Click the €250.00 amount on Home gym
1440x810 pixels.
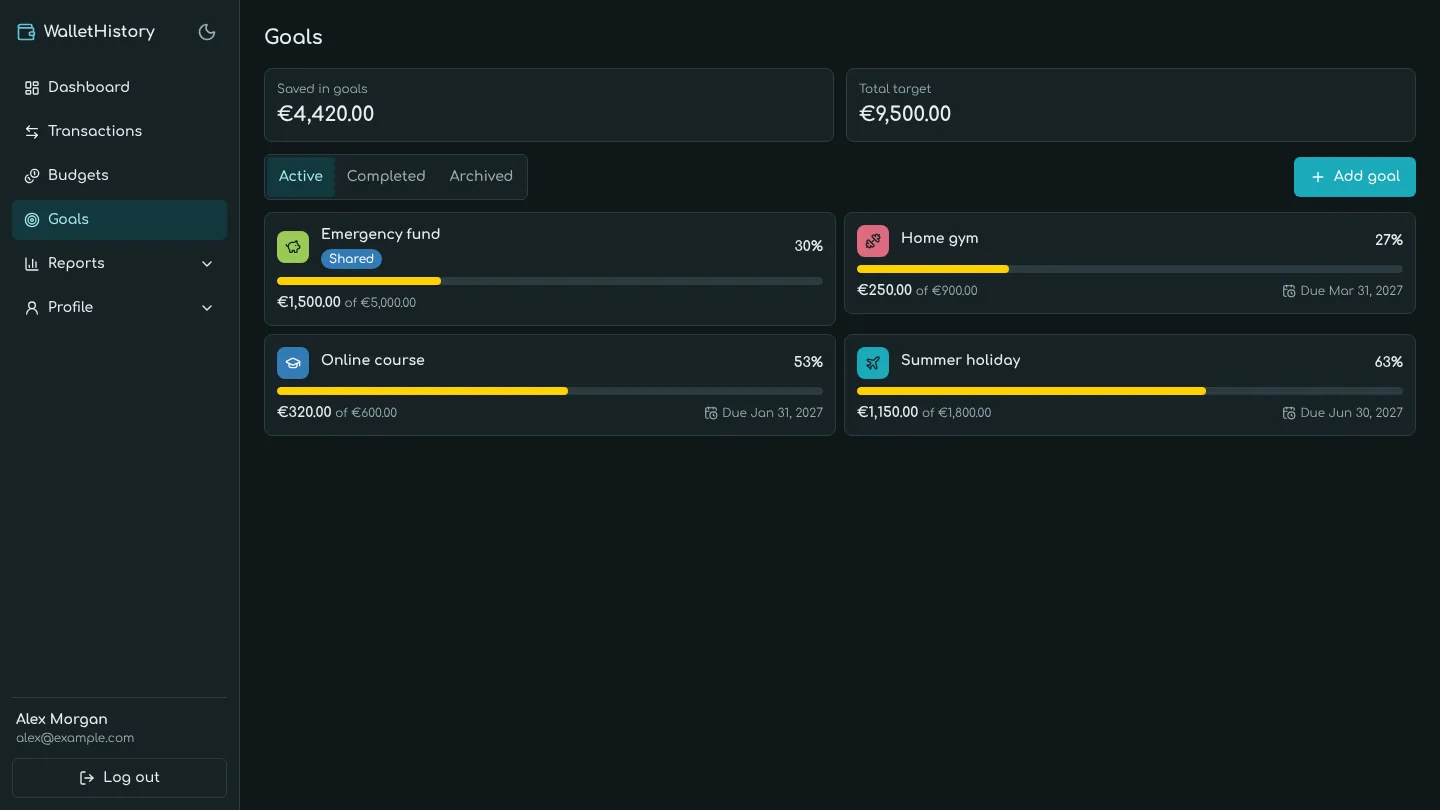click(884, 290)
